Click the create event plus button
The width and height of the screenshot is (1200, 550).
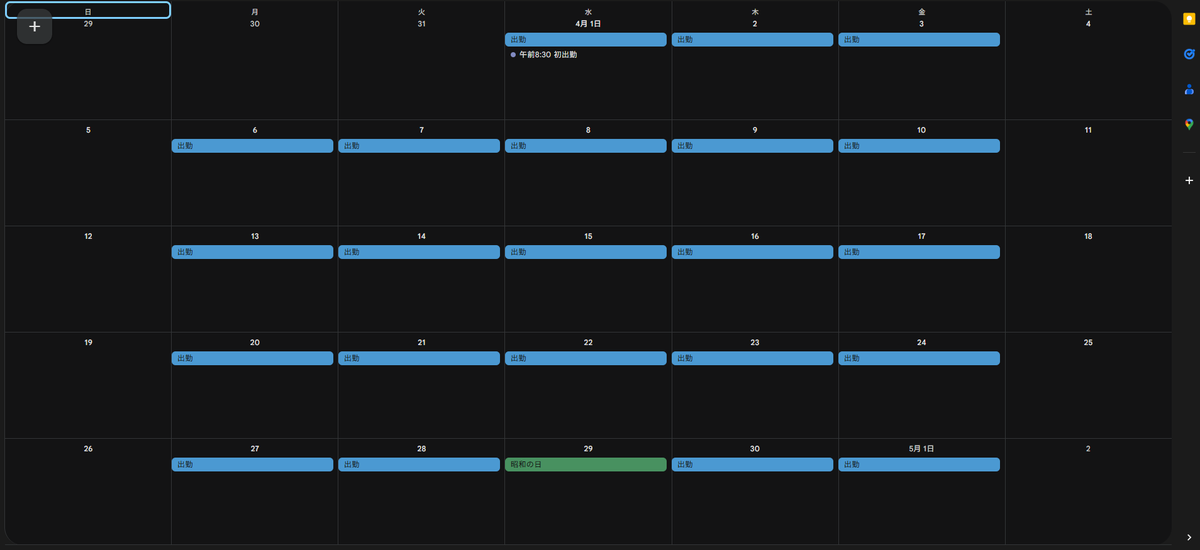click(34, 26)
